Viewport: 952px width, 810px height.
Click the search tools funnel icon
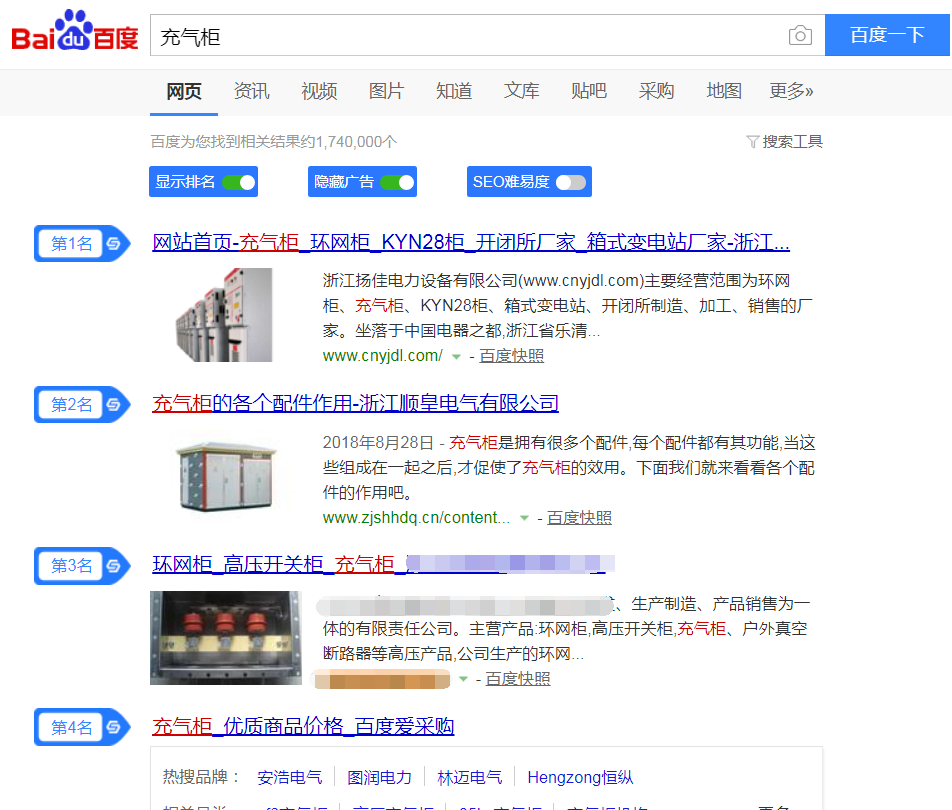click(752, 141)
